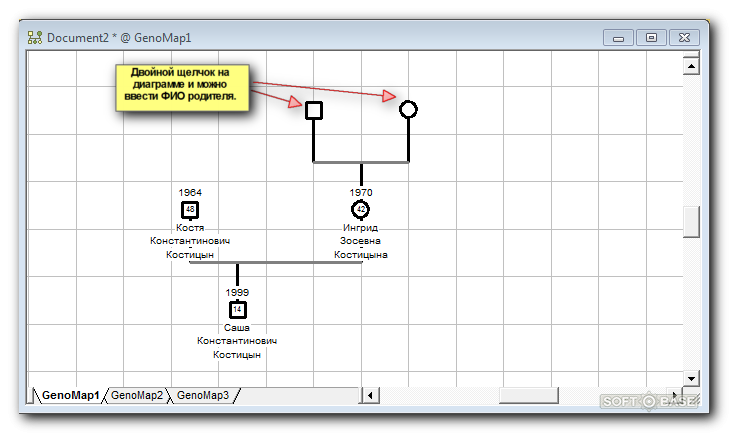Screen dimensions: 729x433
Task: Open the GenoMap2 tab
Action: 137,395
